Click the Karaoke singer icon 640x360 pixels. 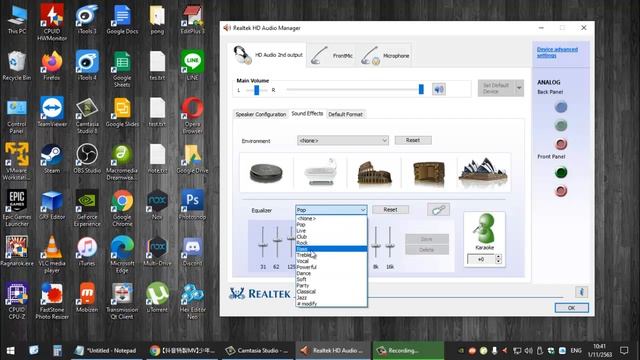(x=484, y=229)
